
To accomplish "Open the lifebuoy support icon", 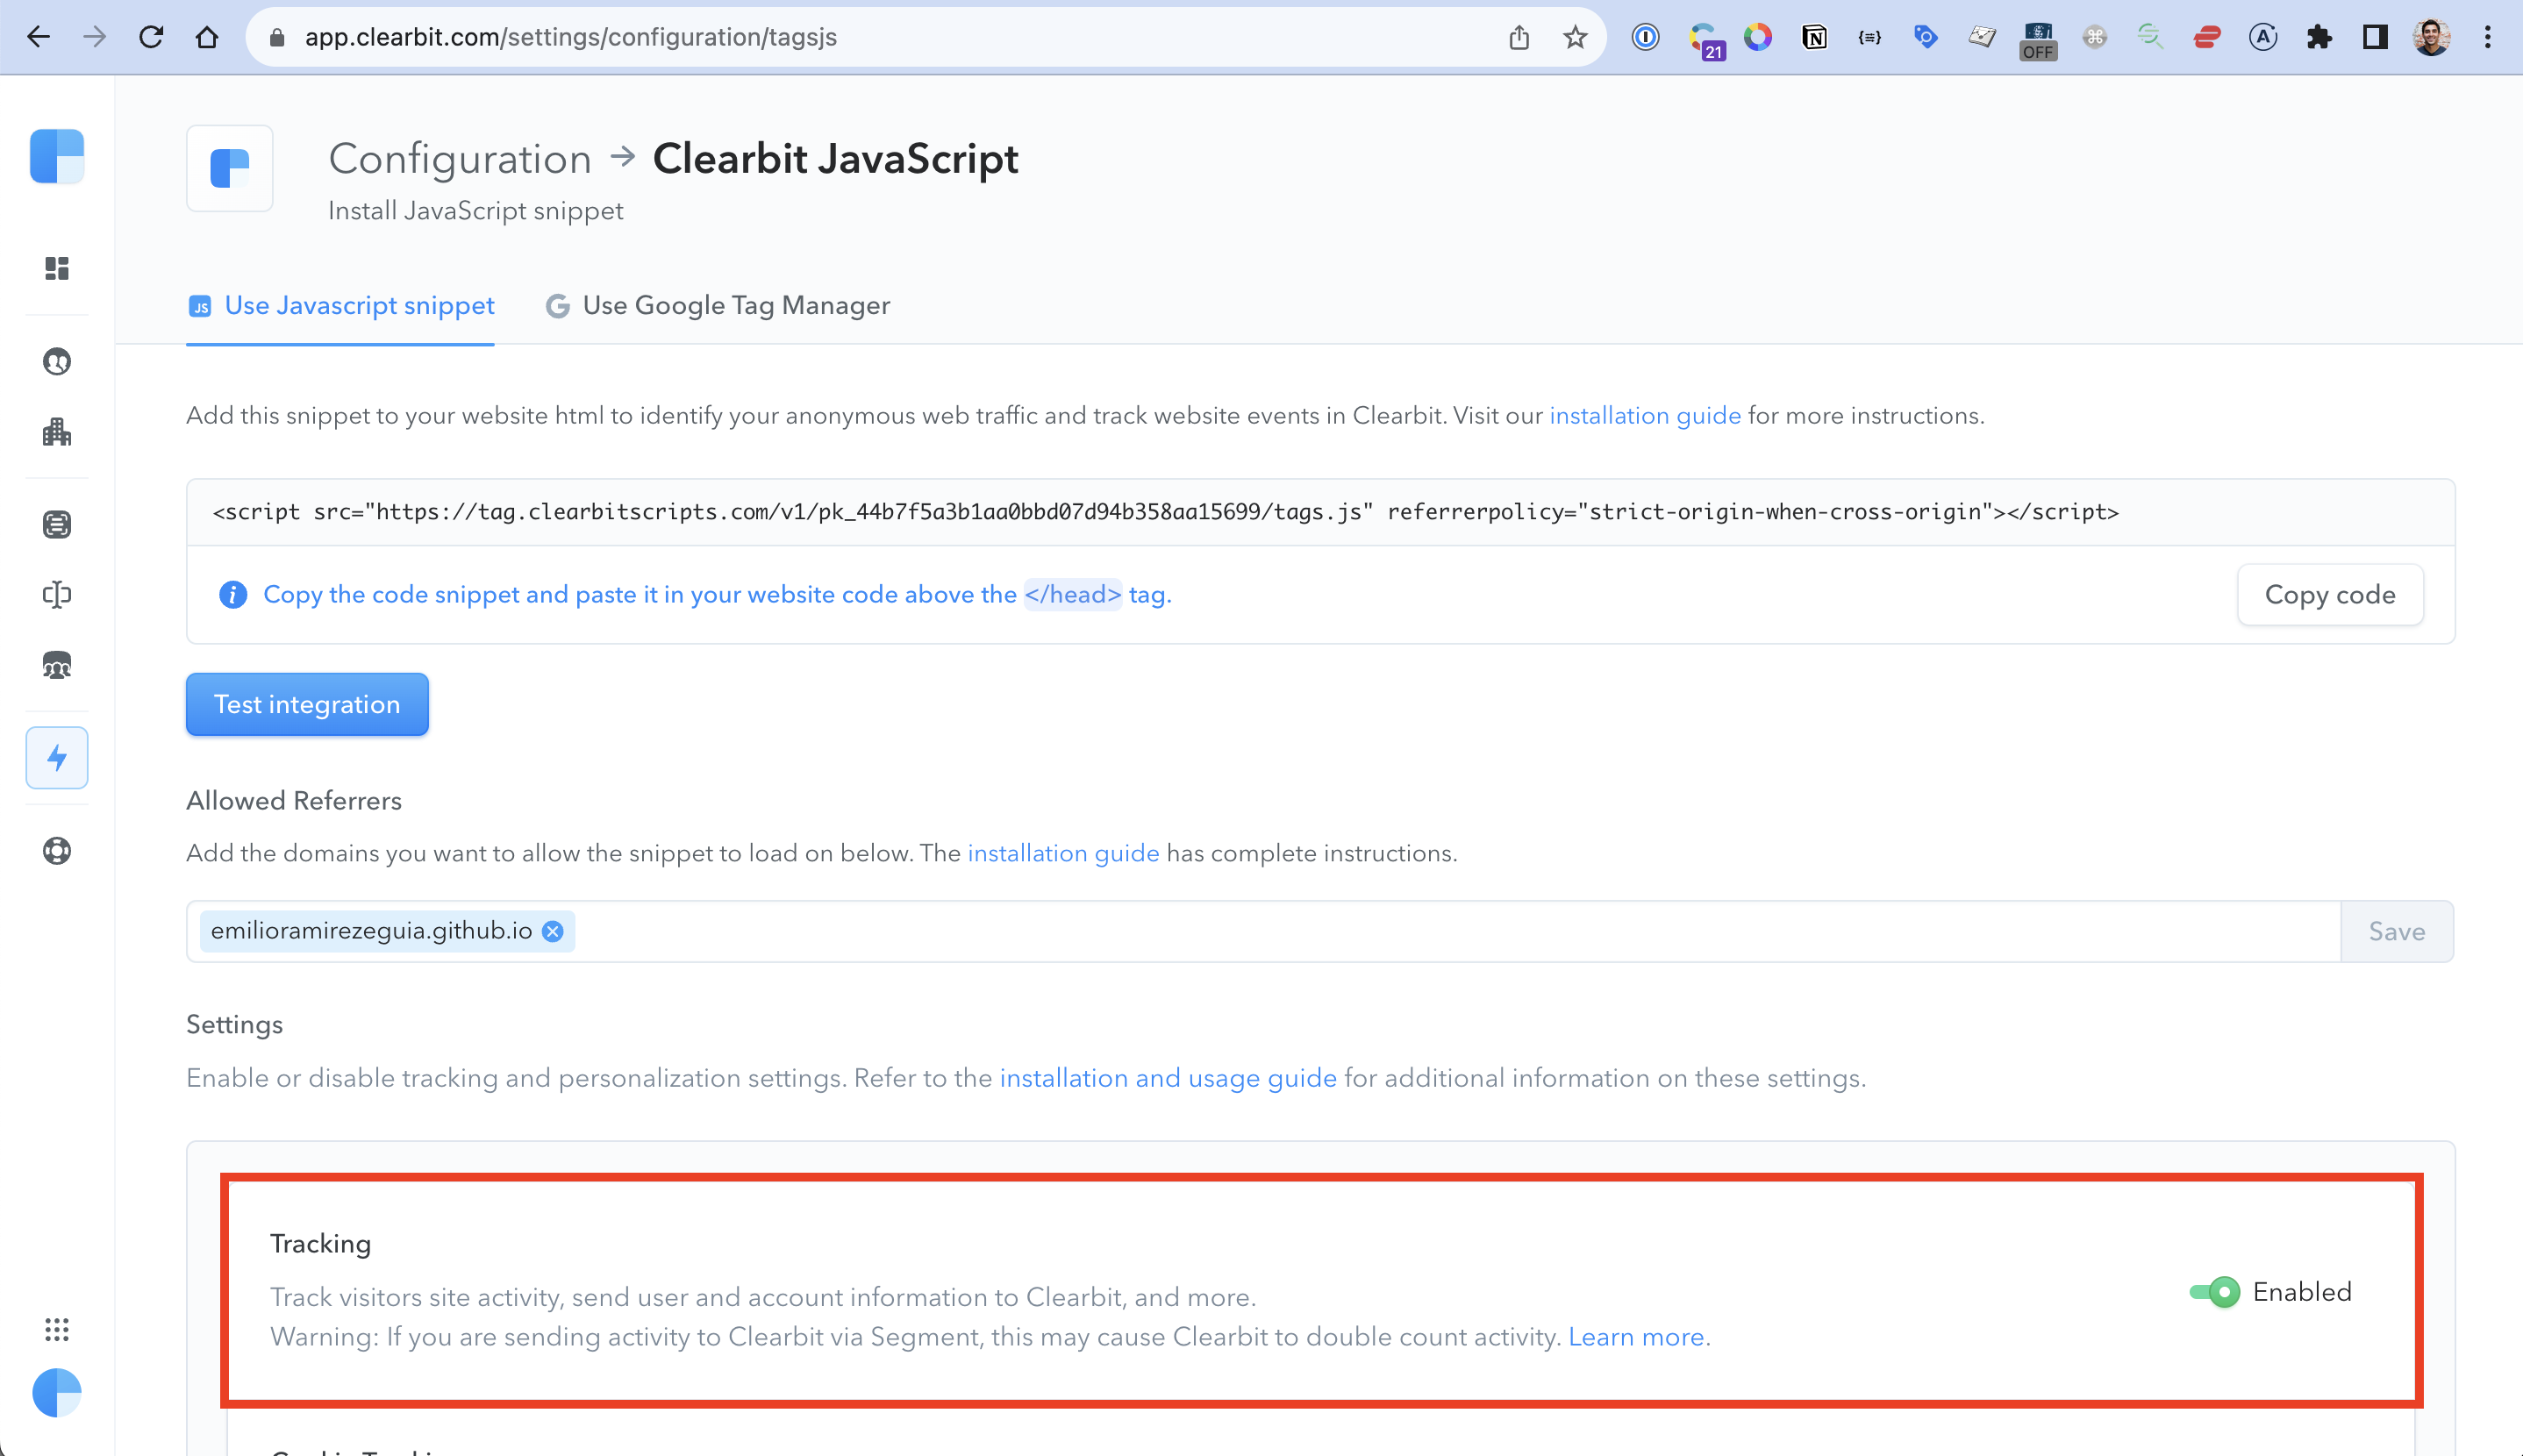I will 57,850.
